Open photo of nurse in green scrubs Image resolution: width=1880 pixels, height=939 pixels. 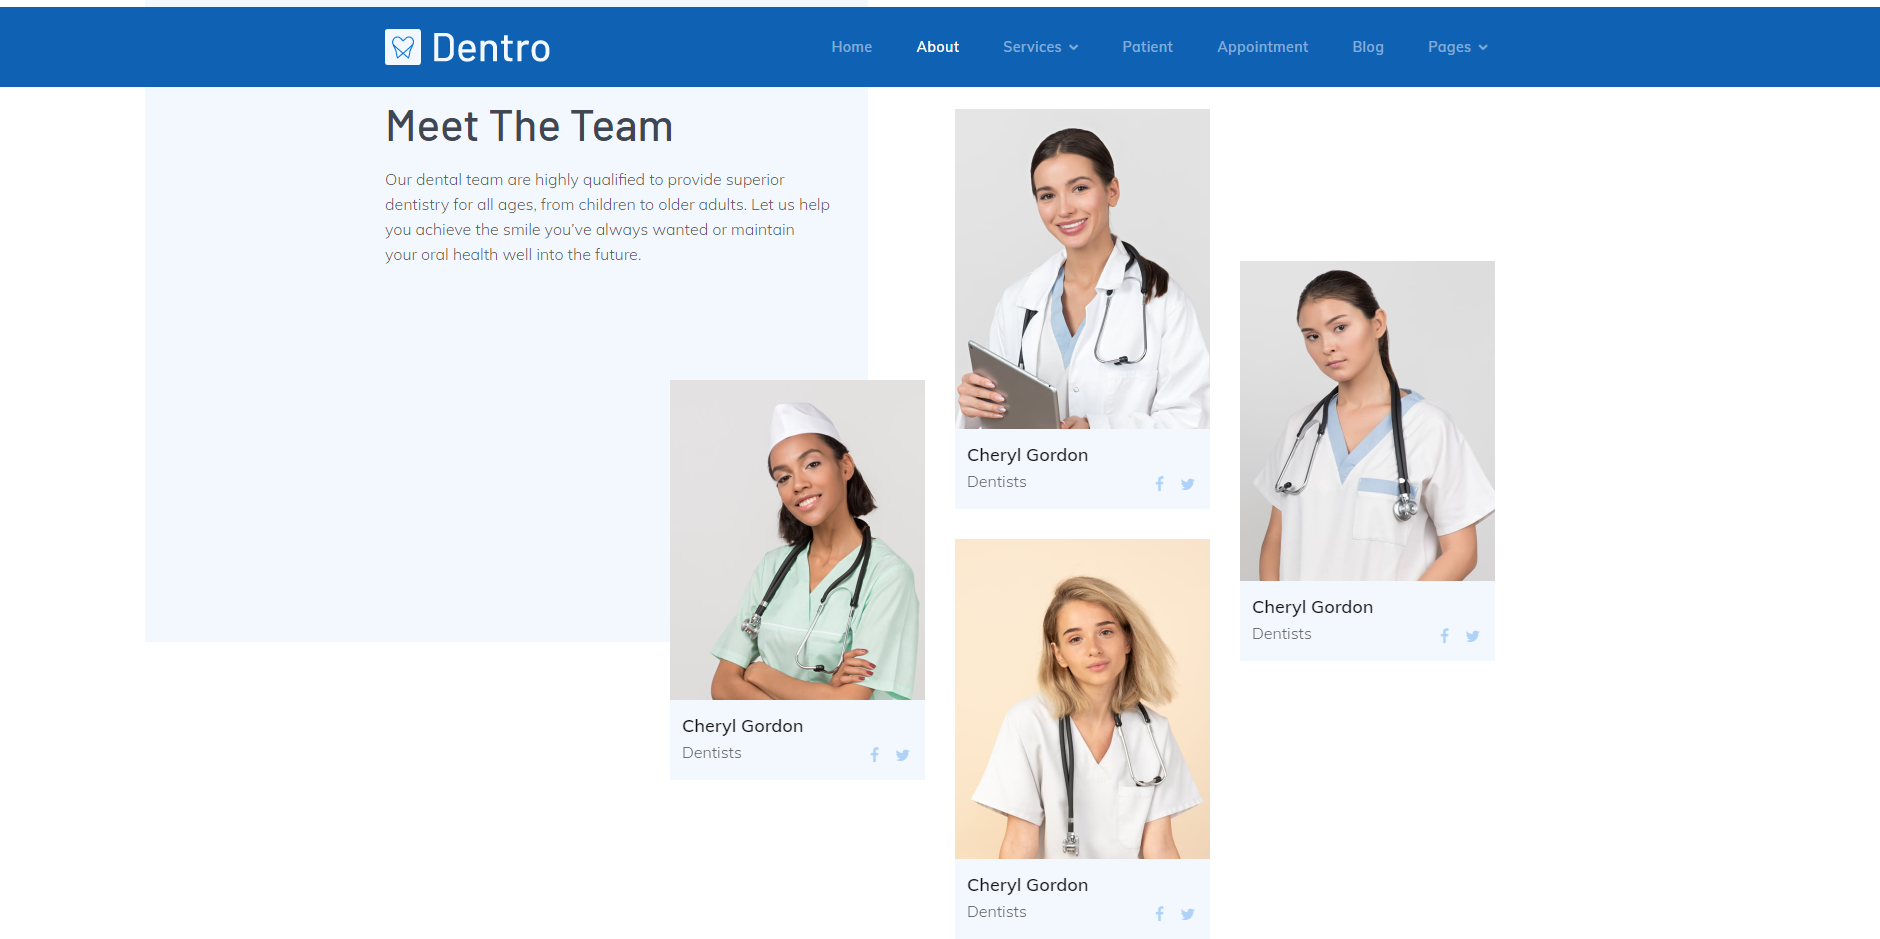(x=797, y=540)
